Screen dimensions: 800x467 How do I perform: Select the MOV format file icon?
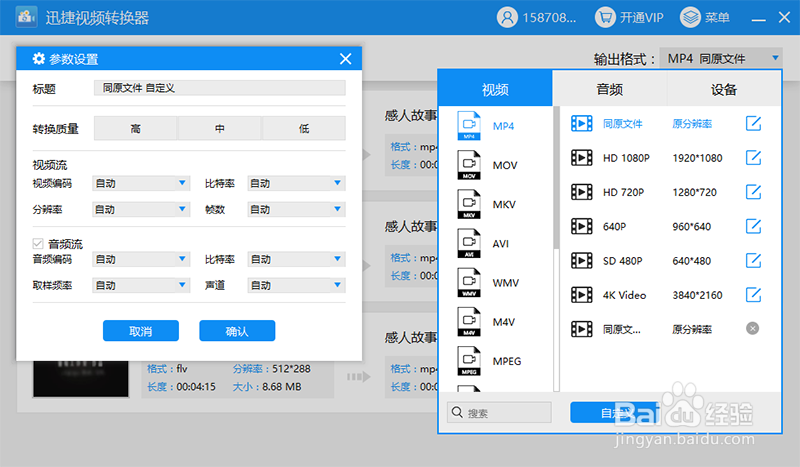469,165
